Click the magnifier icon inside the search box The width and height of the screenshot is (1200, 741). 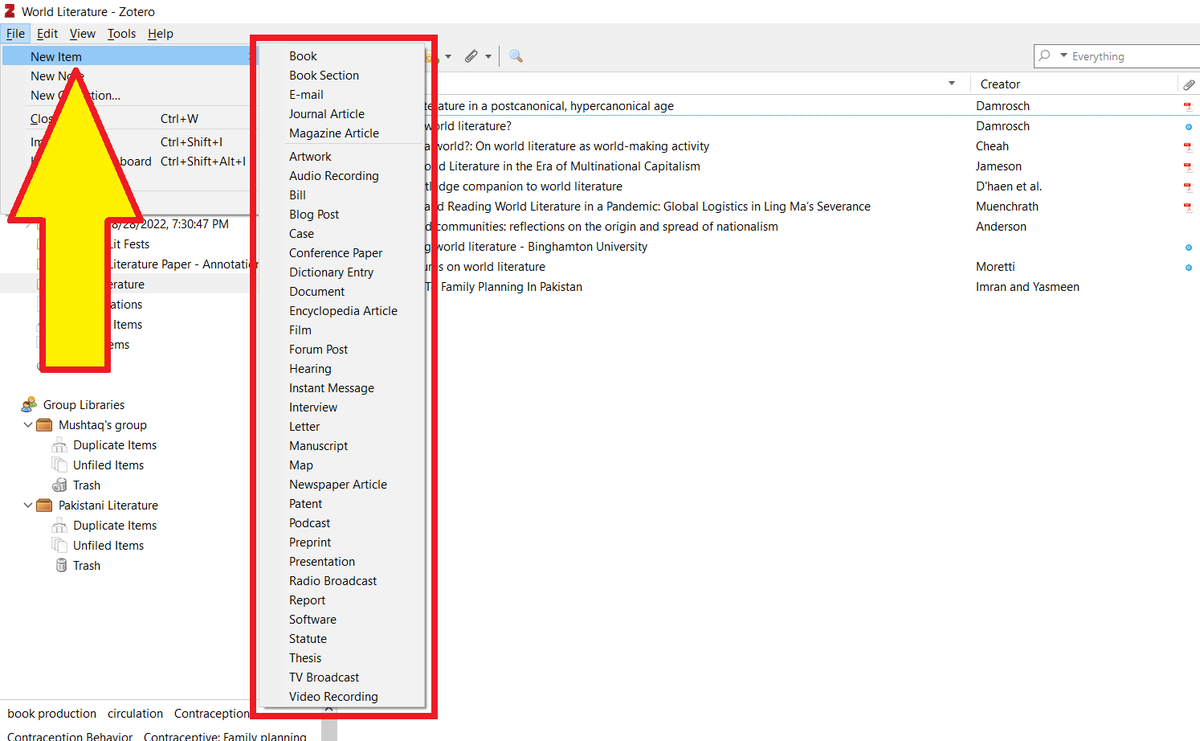[x=1045, y=56]
